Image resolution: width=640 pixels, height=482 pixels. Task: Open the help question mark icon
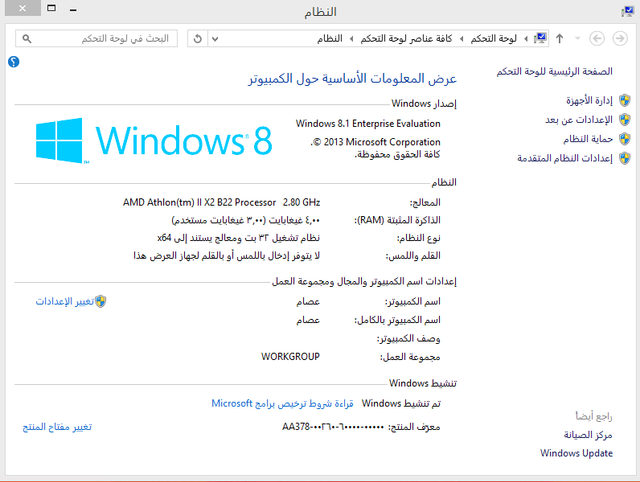(13, 62)
